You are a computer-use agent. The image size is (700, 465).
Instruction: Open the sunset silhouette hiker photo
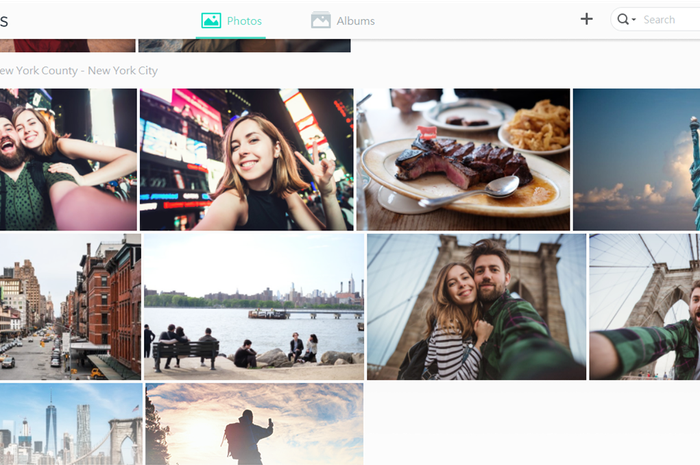pos(254,424)
